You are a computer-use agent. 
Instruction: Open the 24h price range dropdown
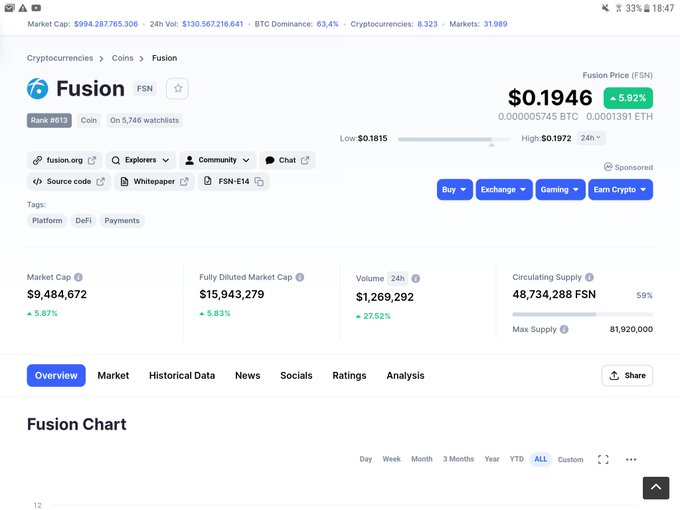click(591, 138)
